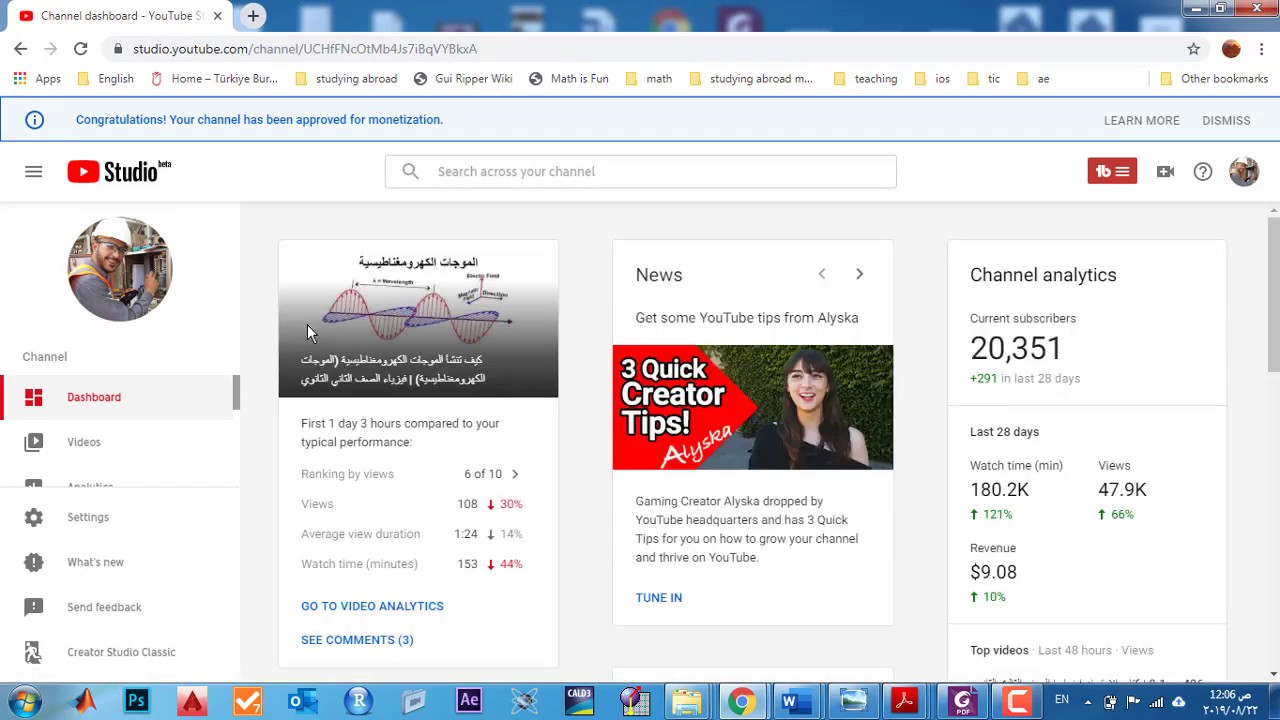
Task: Open Creator Studio Classic
Action: (x=118, y=652)
